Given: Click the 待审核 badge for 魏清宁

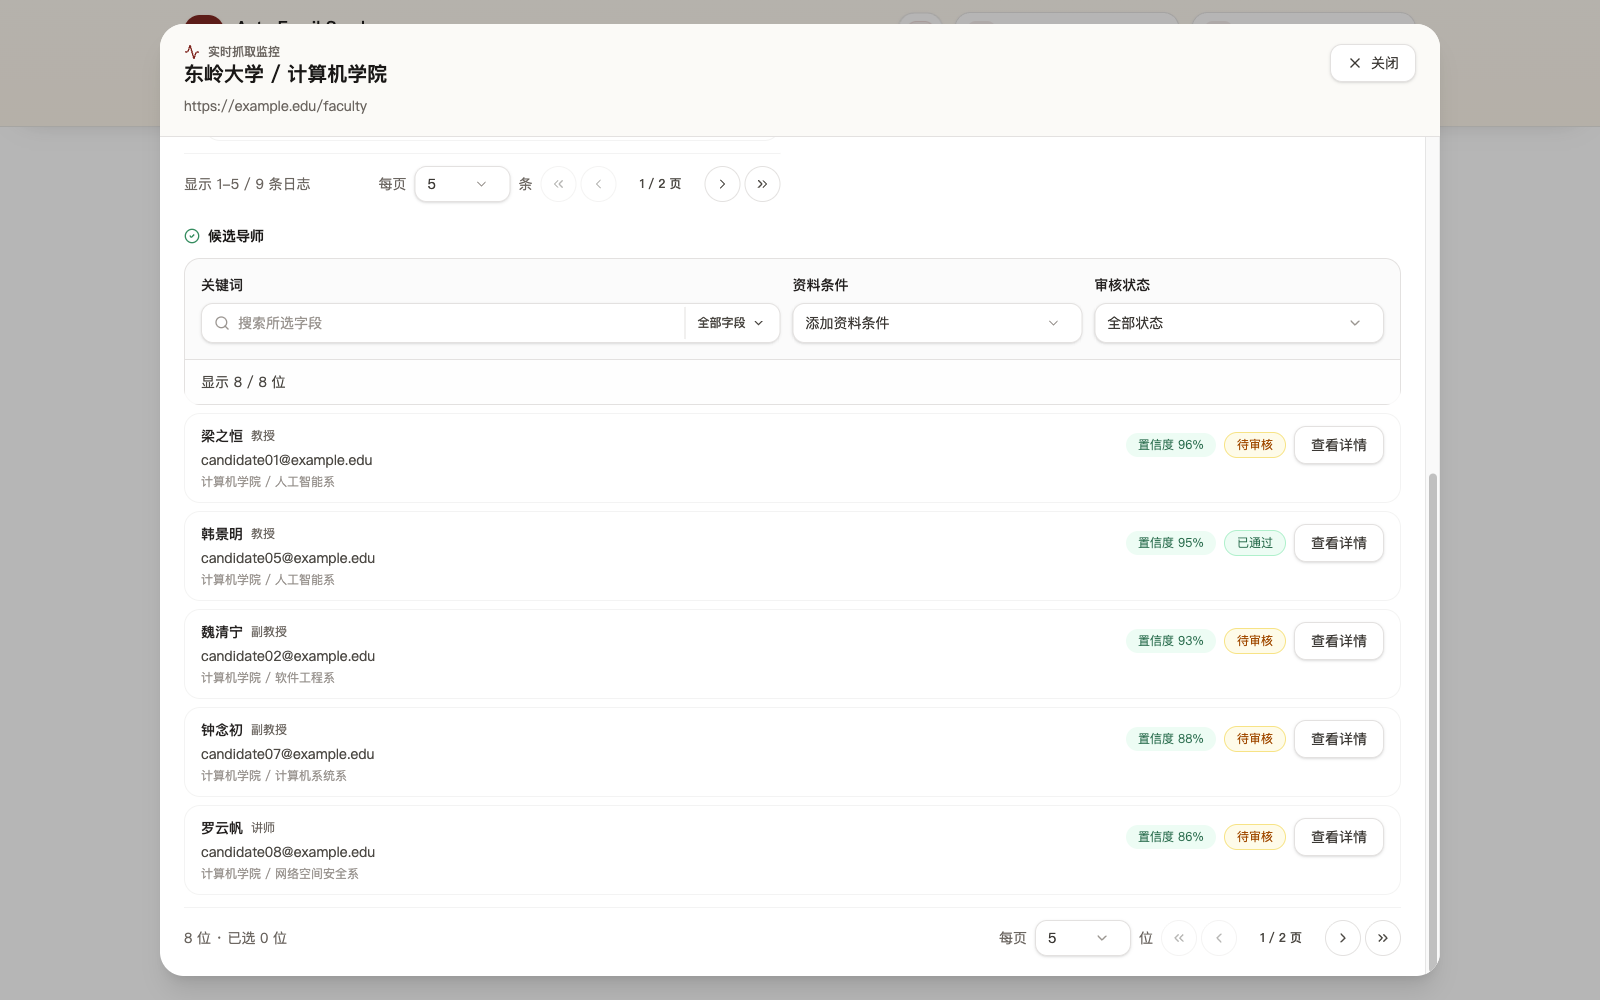Looking at the screenshot, I should 1255,641.
